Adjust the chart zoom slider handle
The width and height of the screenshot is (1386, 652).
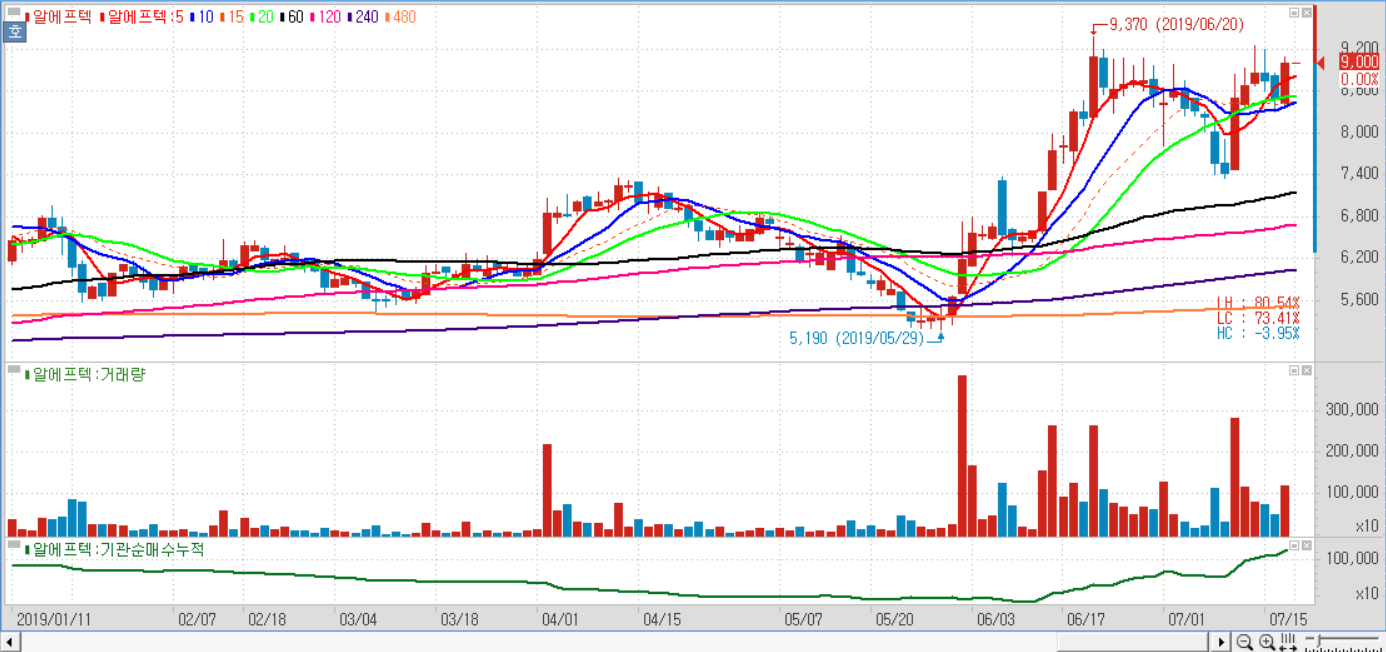(x=1319, y=640)
